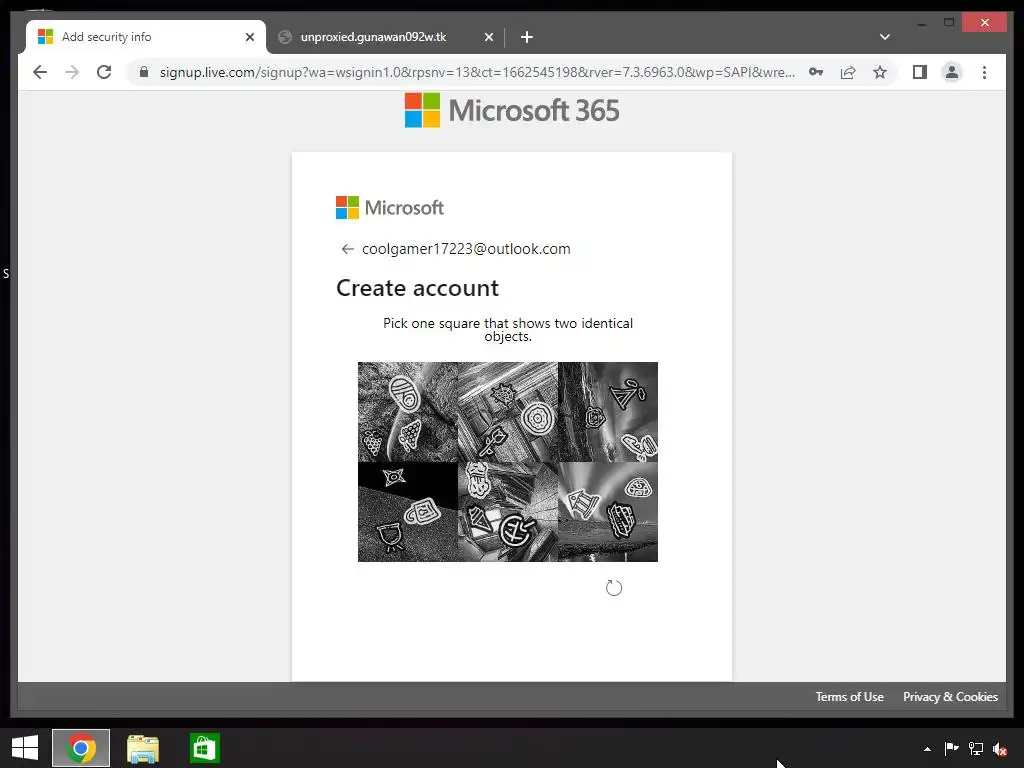Close the Chrome window
1024x768 pixels.
985,23
